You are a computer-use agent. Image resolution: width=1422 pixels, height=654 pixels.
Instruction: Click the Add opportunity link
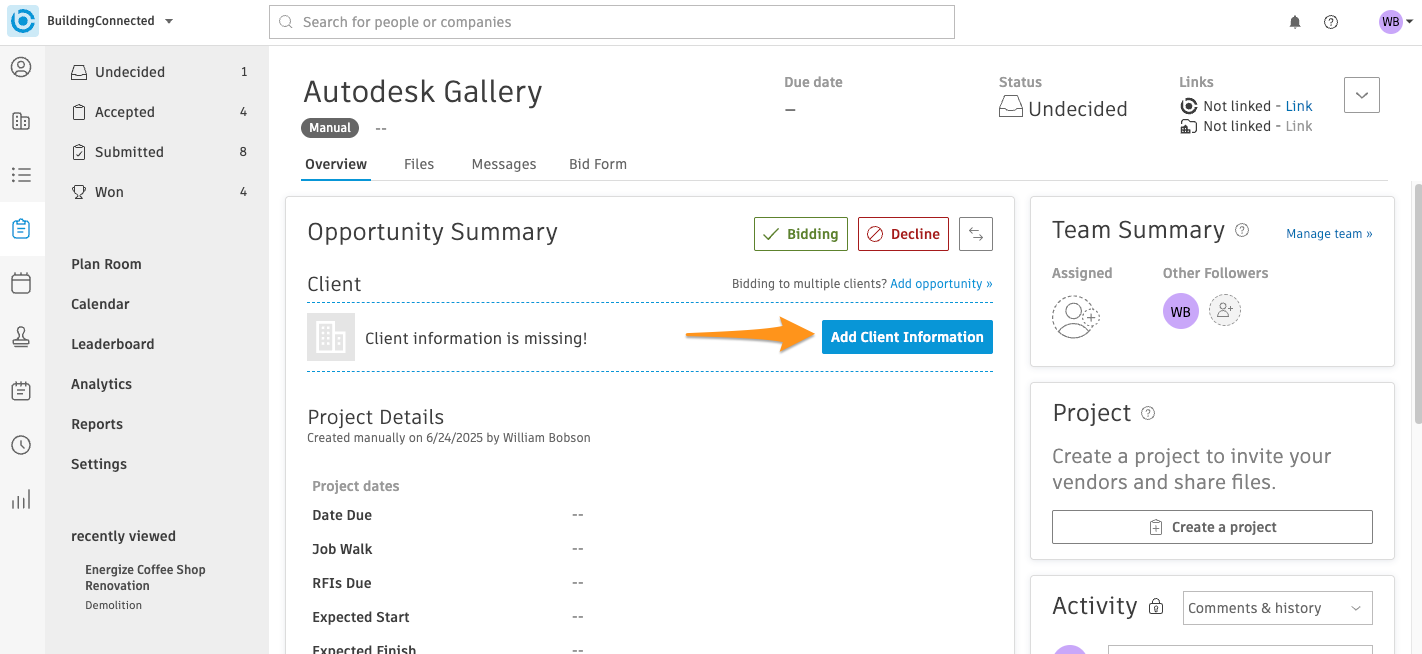[941, 284]
